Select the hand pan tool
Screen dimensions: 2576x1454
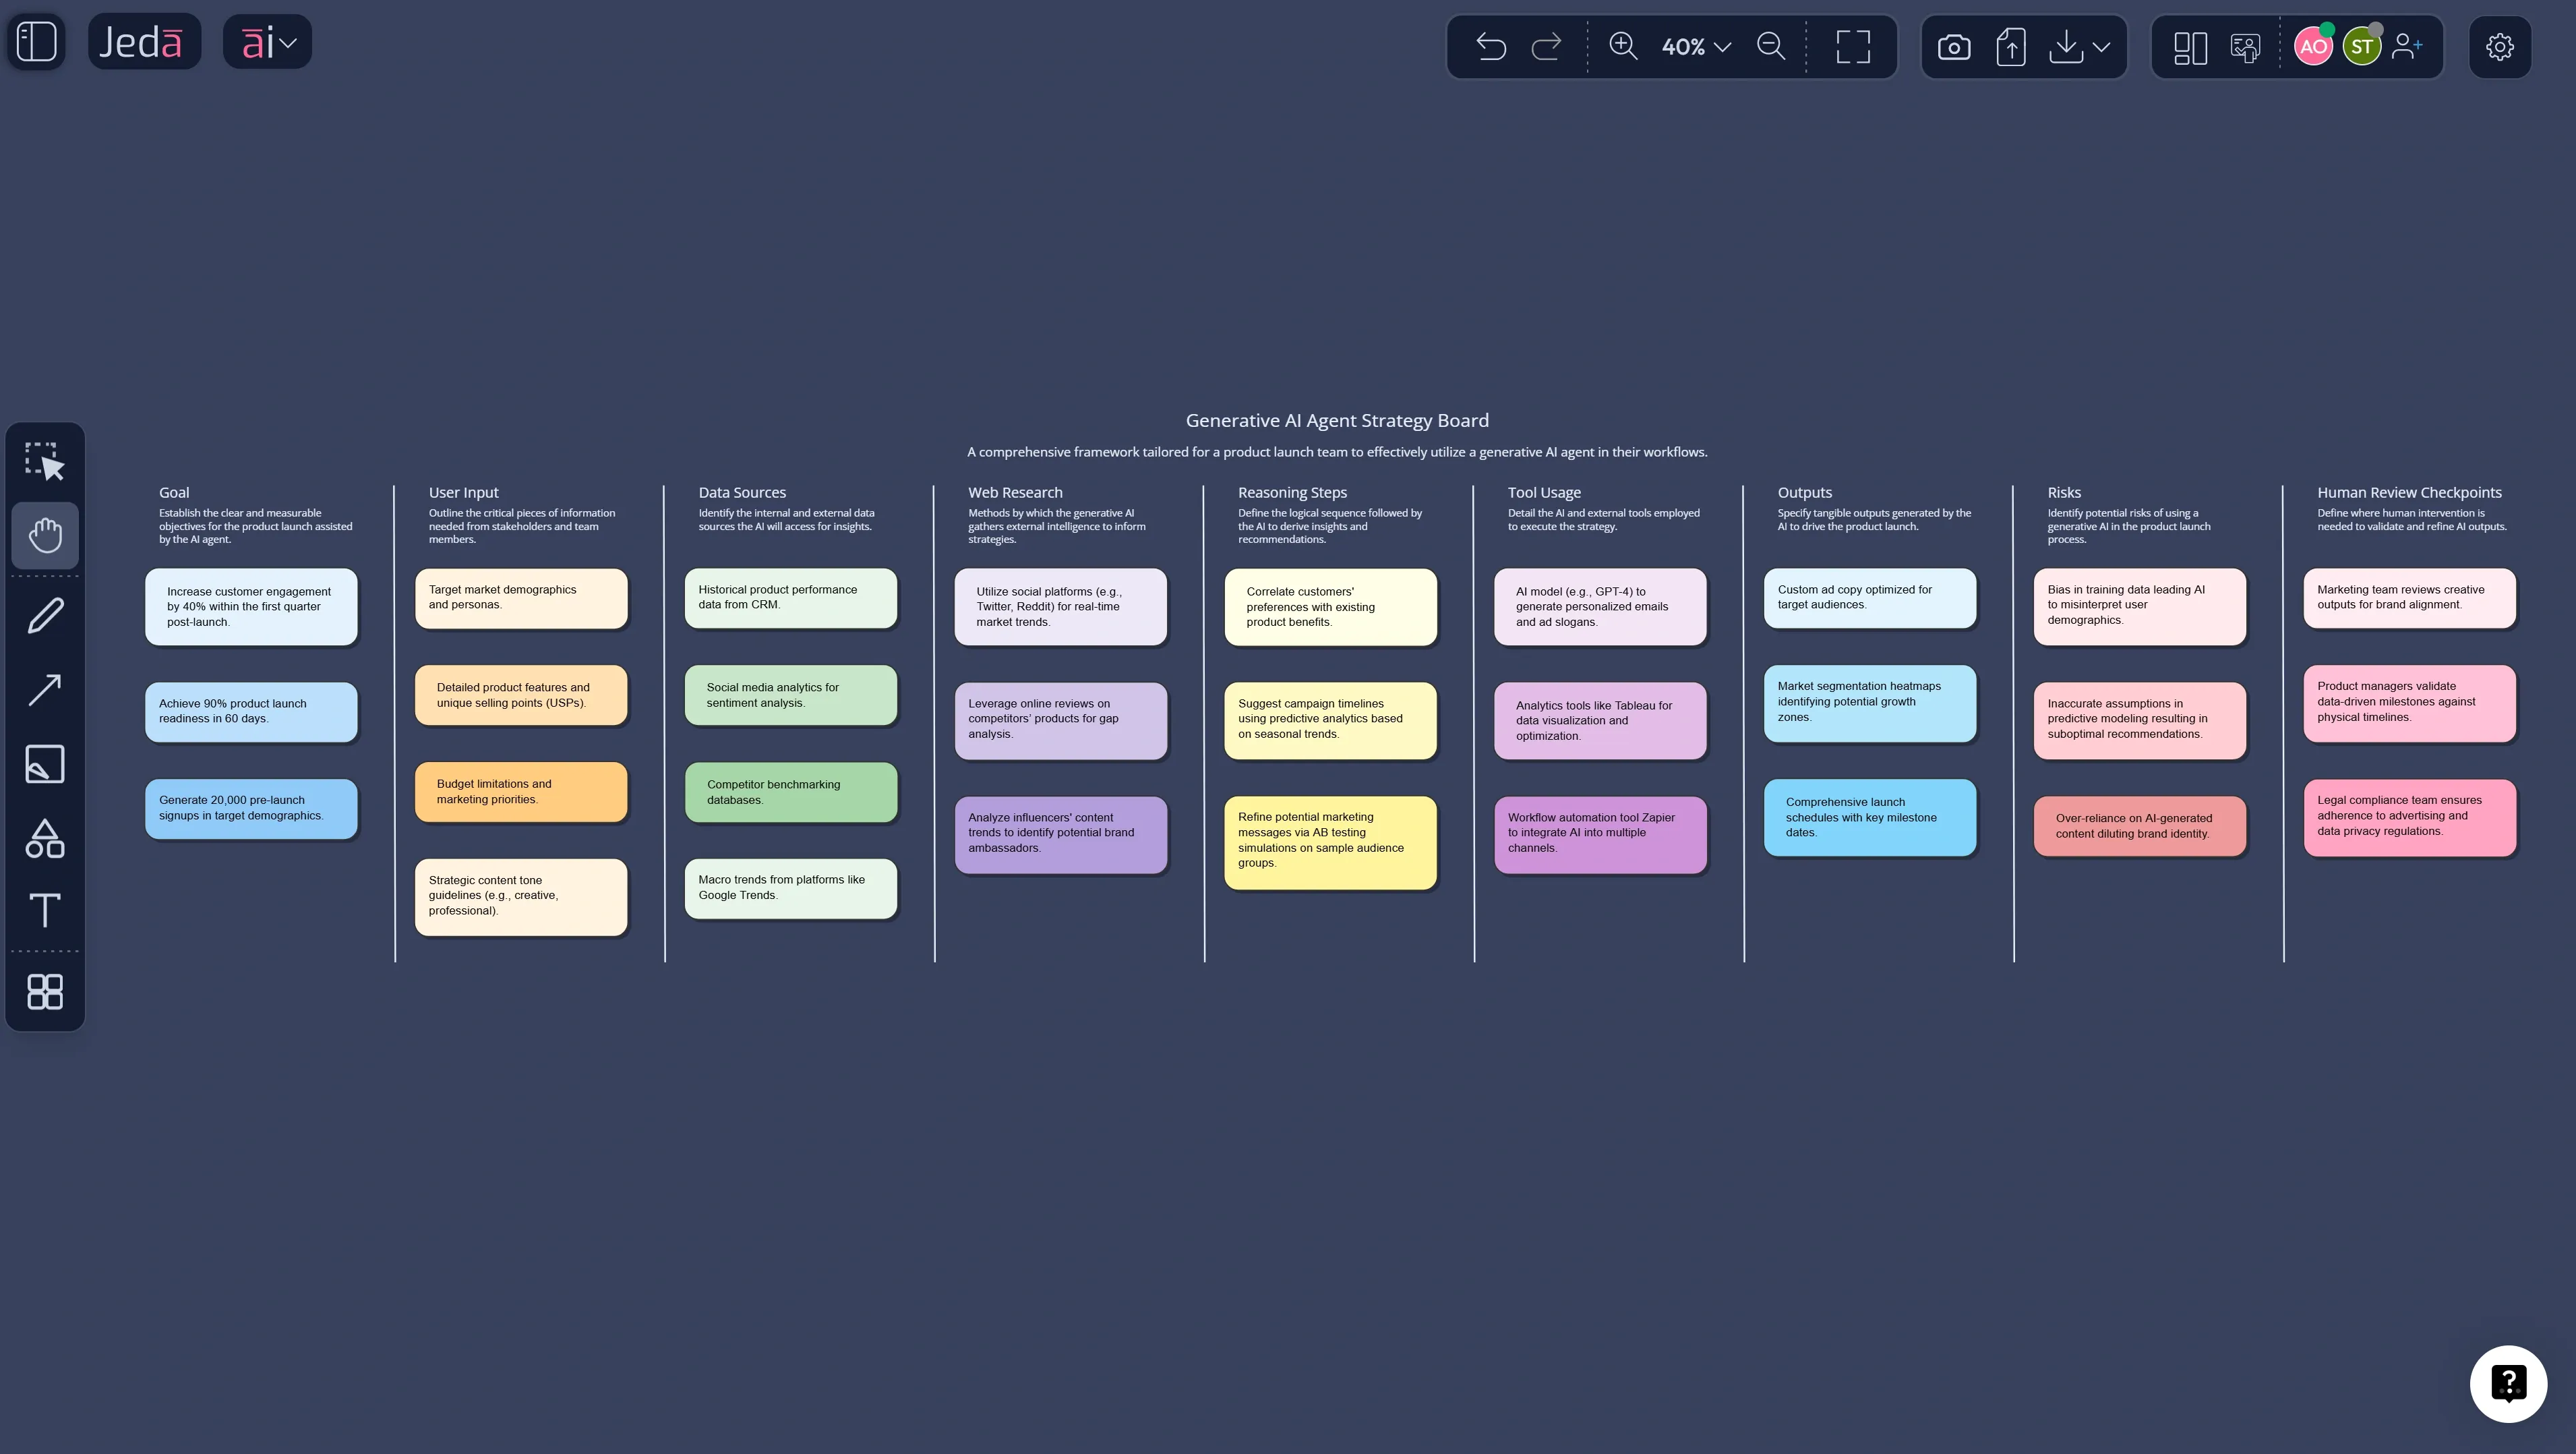[x=44, y=535]
